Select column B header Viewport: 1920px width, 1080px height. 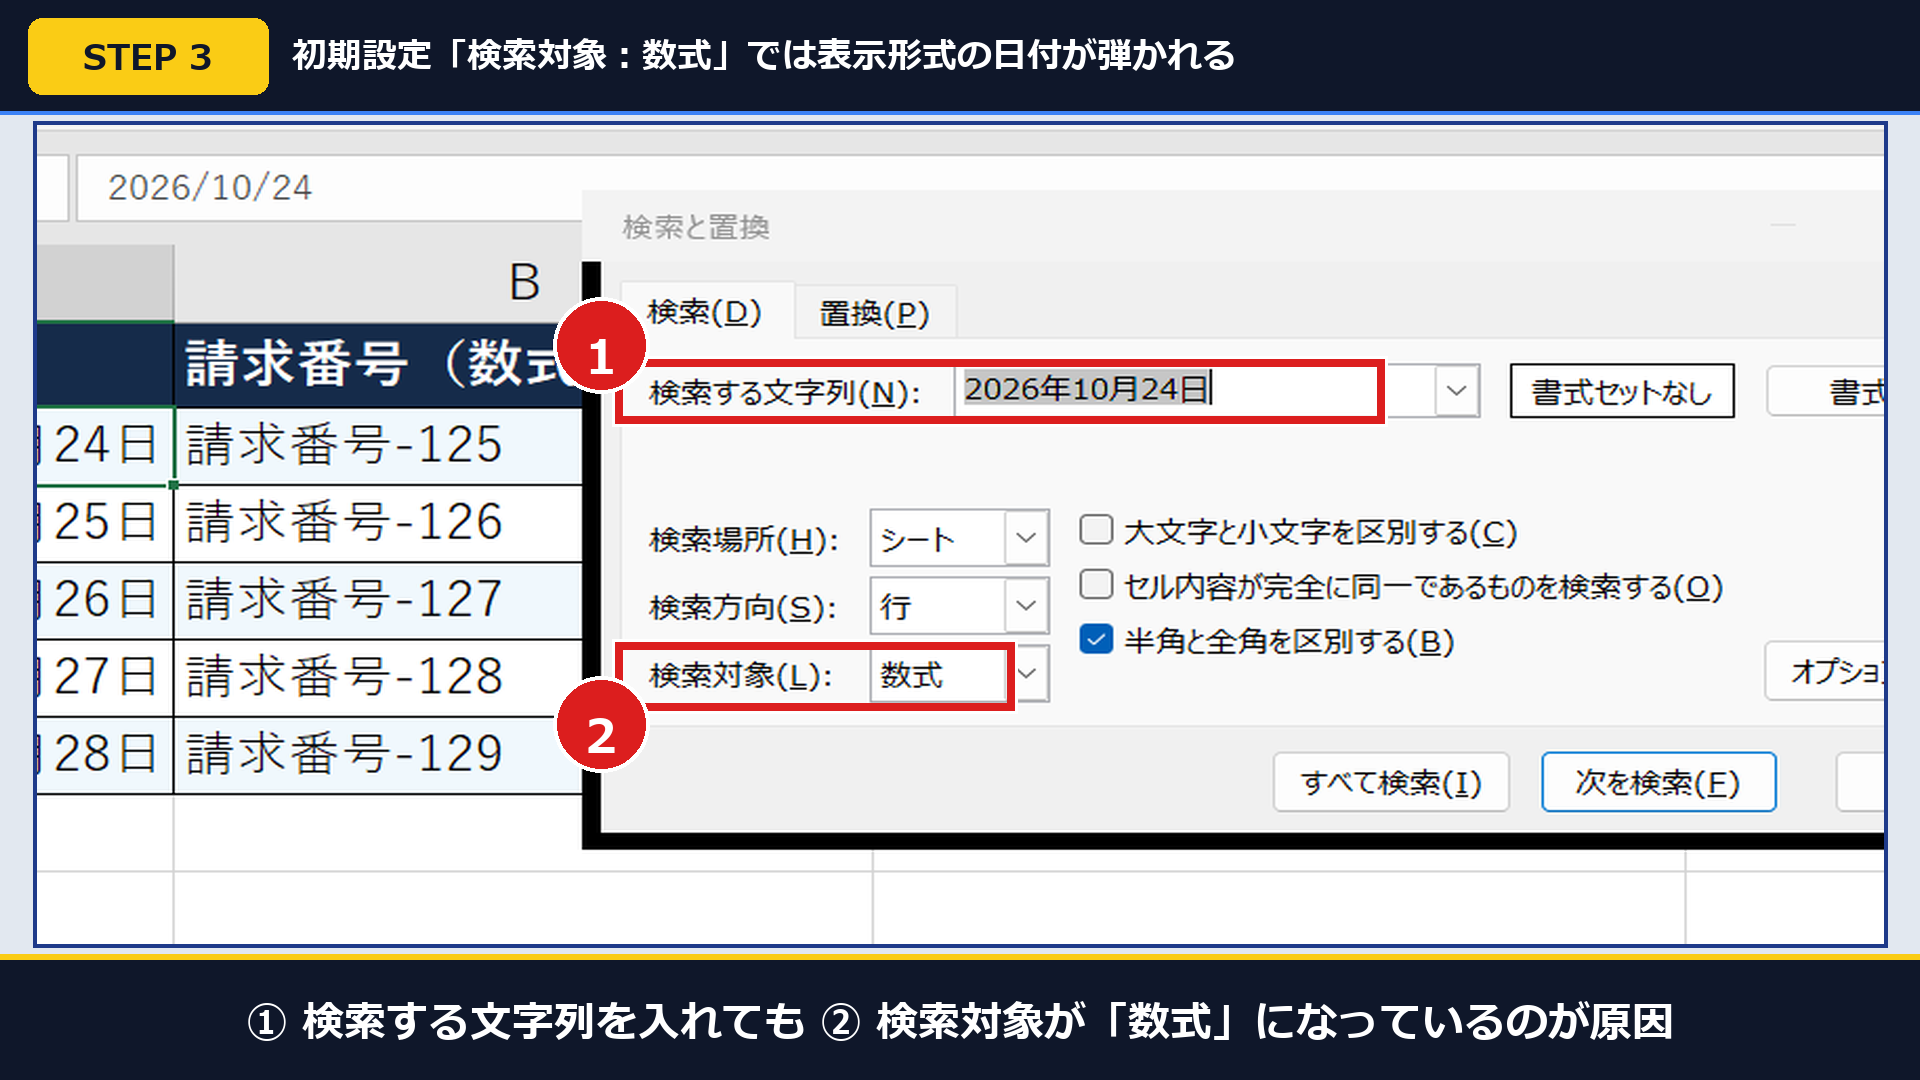[x=378, y=283]
